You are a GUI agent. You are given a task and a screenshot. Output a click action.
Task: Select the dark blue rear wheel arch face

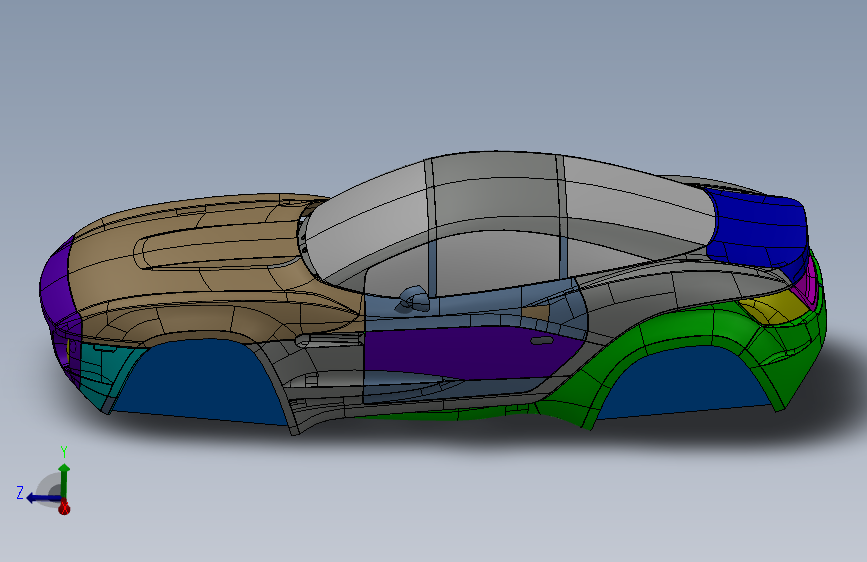(x=686, y=384)
